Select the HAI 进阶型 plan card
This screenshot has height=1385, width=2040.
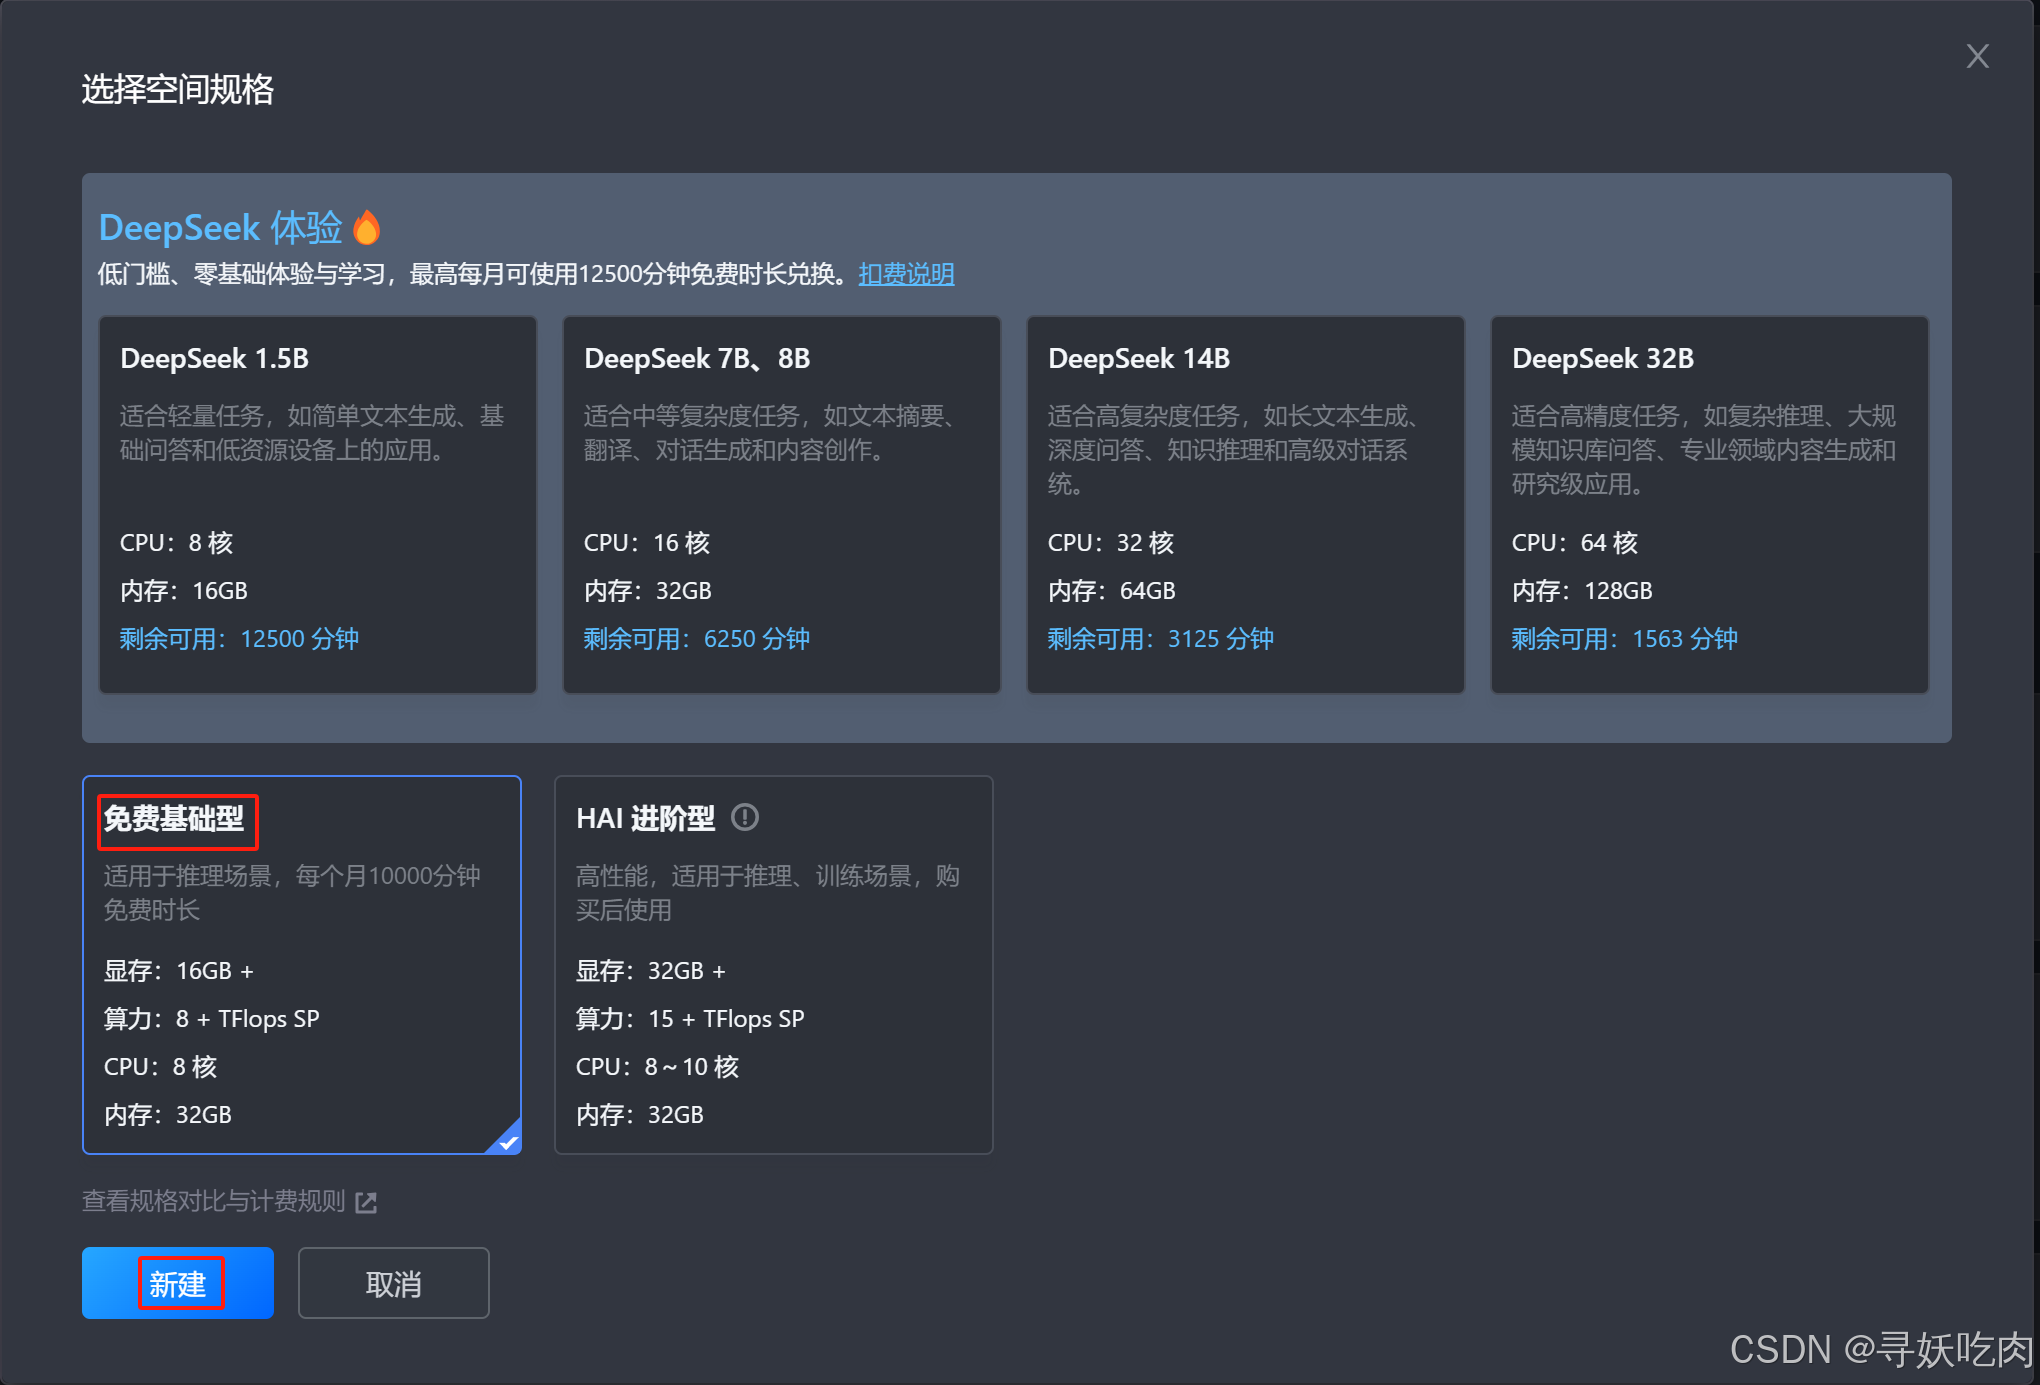(x=774, y=965)
